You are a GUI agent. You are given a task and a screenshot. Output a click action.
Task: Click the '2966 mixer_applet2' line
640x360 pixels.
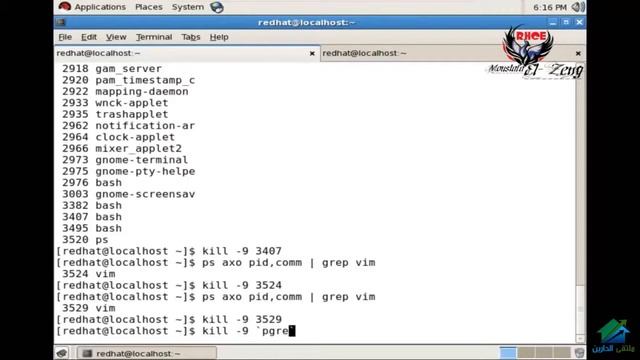122,149
